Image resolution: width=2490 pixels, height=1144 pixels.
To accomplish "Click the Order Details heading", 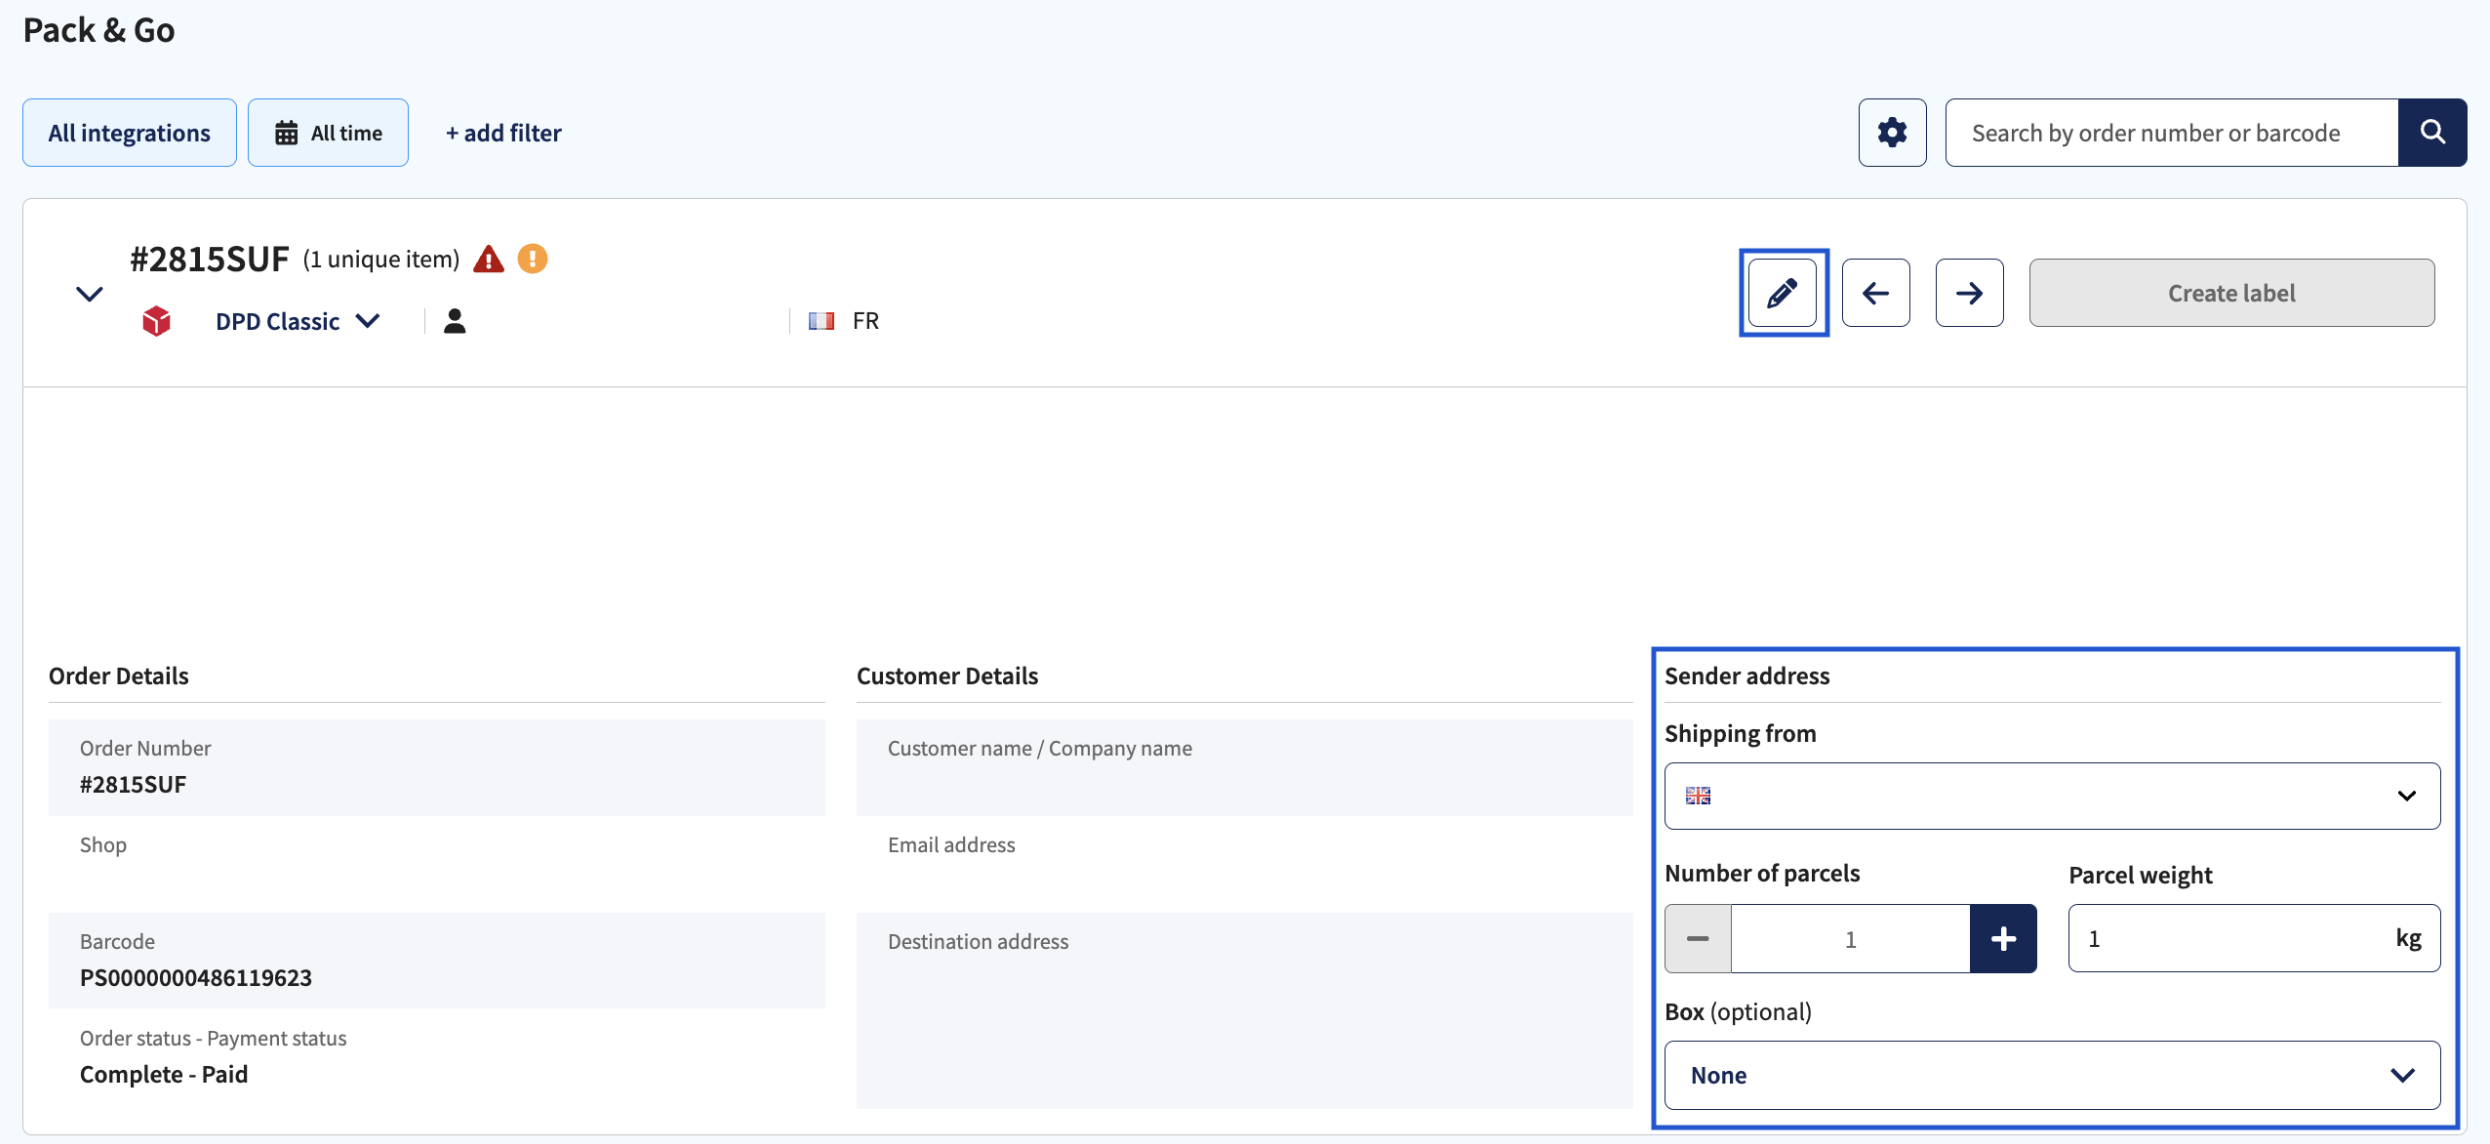I will tap(118, 676).
